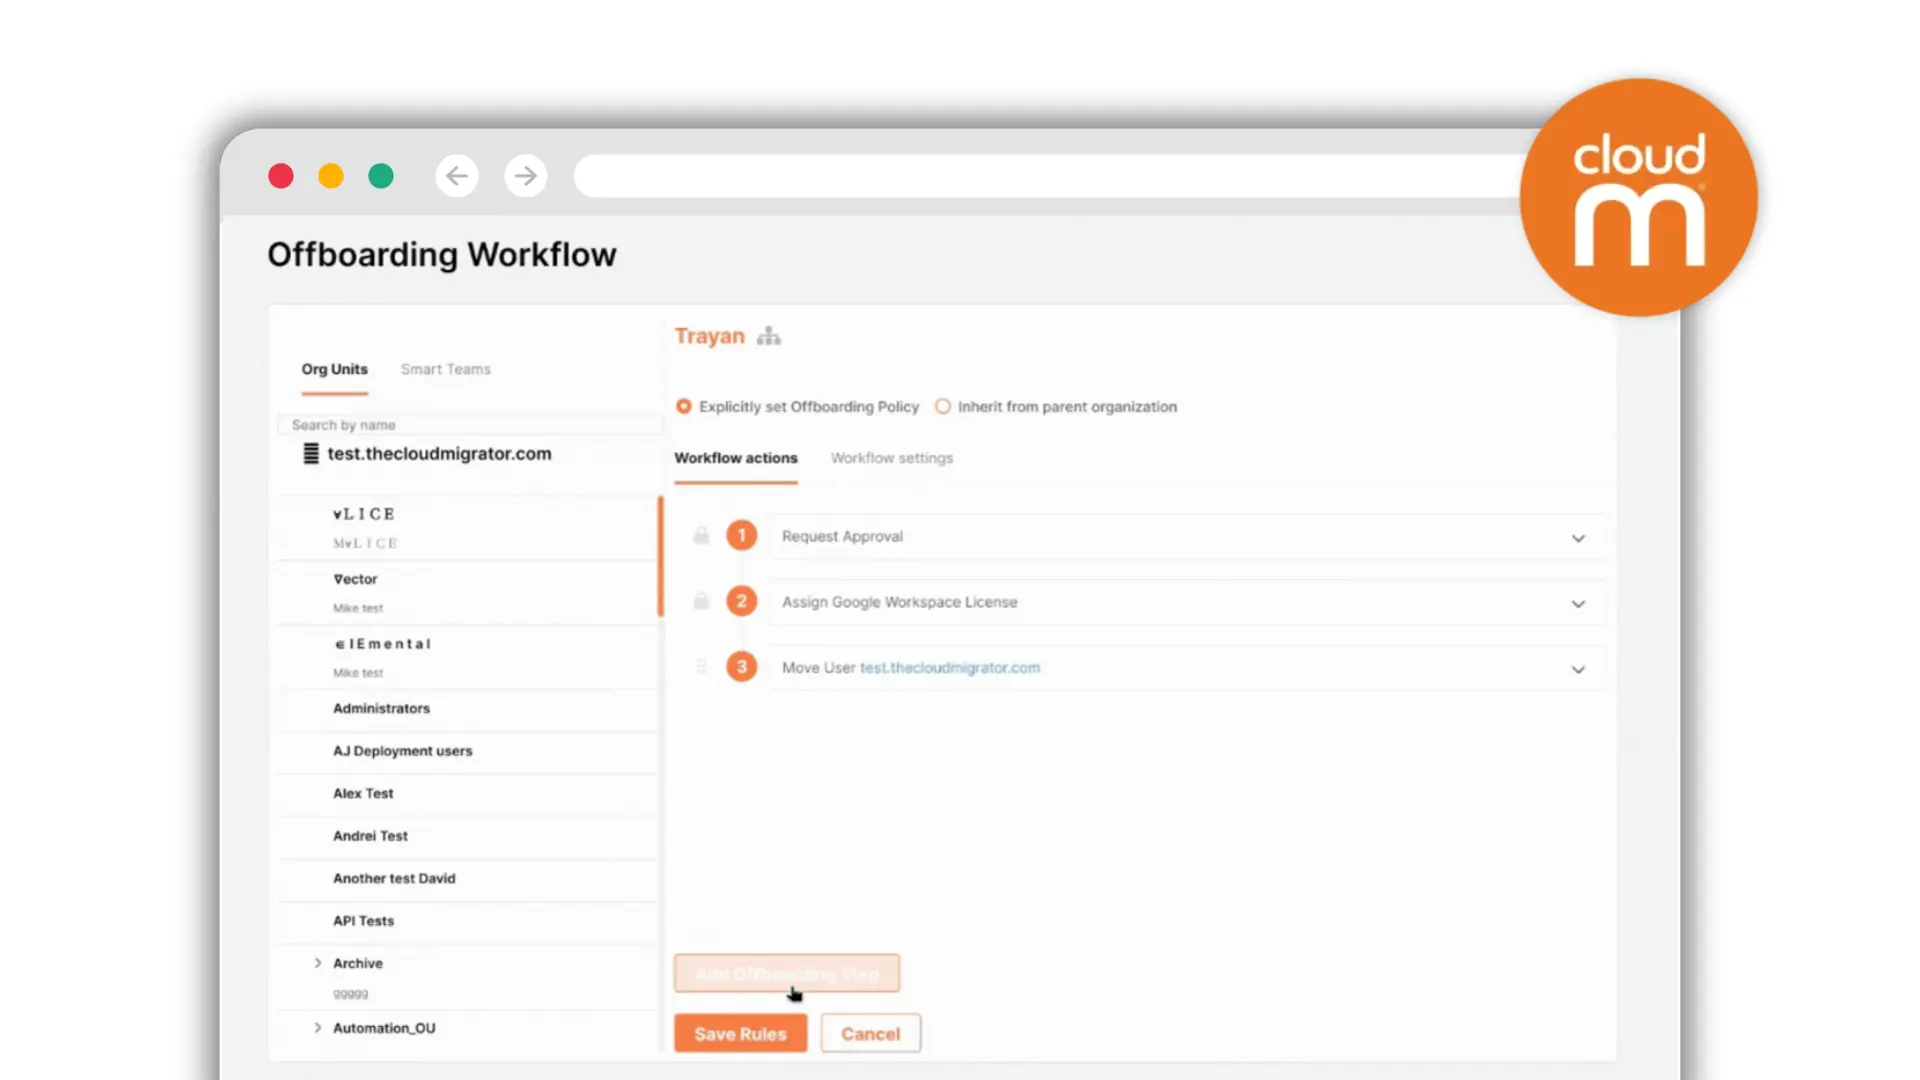Click the browser forward arrow button

tap(526, 176)
